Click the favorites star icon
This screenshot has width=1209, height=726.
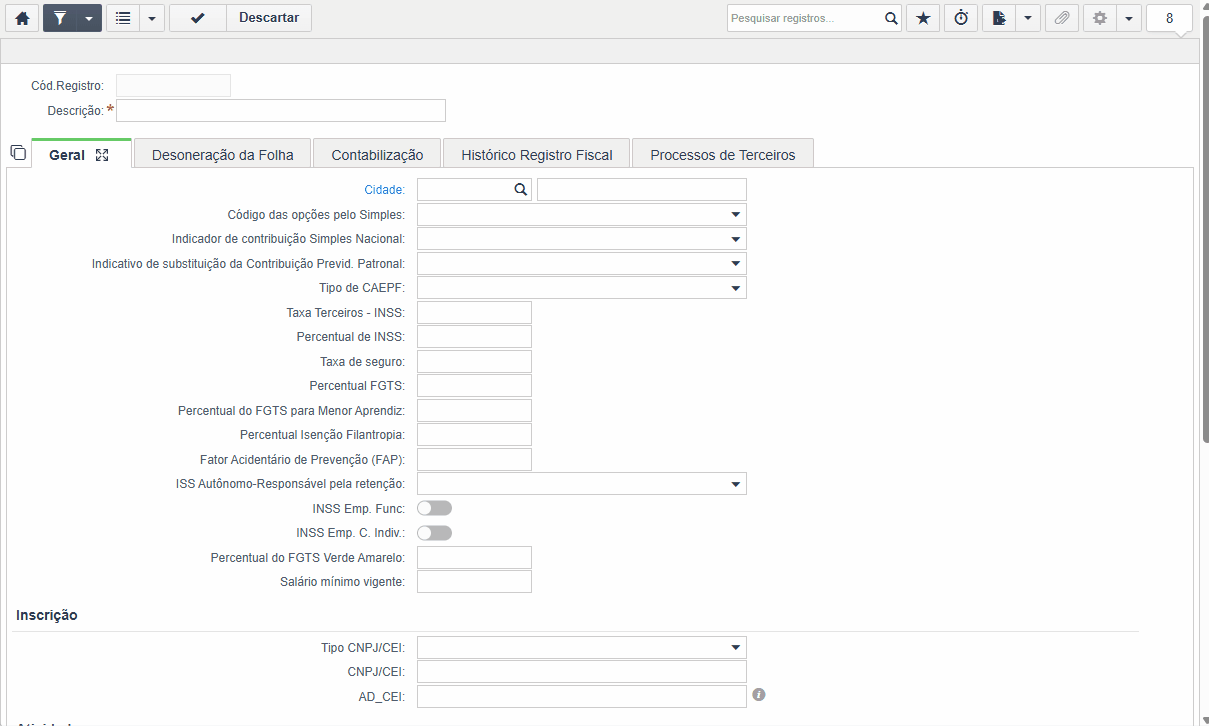coord(923,18)
